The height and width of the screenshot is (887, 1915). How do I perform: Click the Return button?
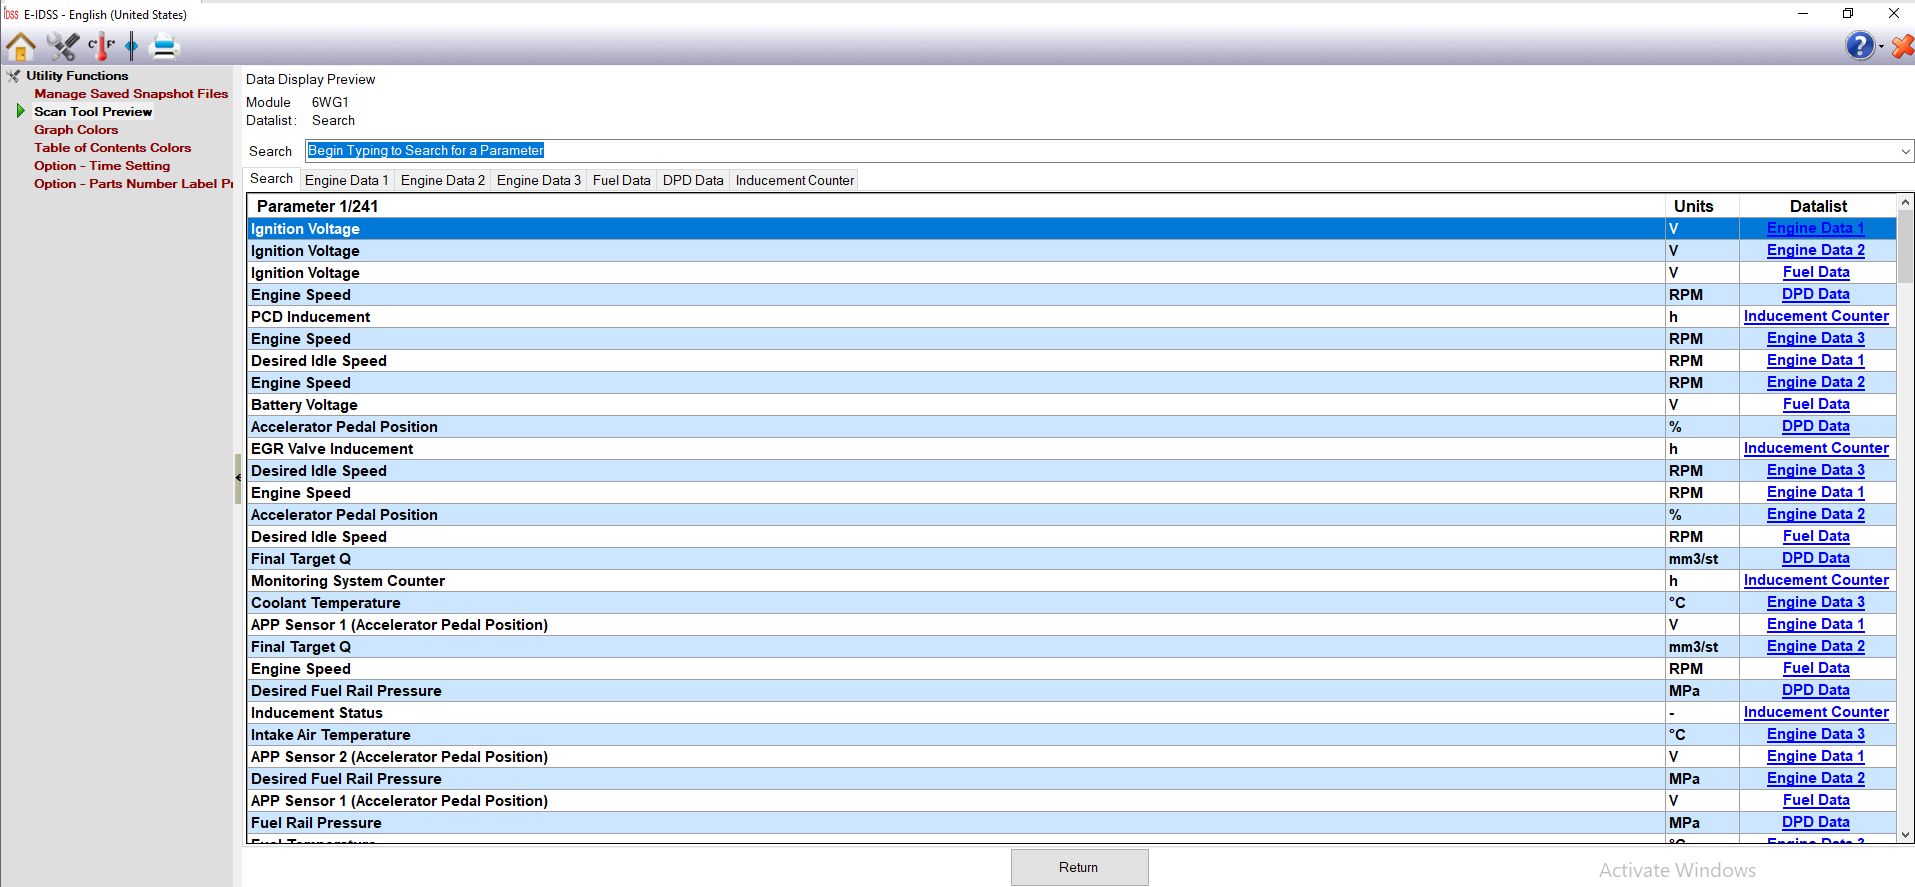1079,867
